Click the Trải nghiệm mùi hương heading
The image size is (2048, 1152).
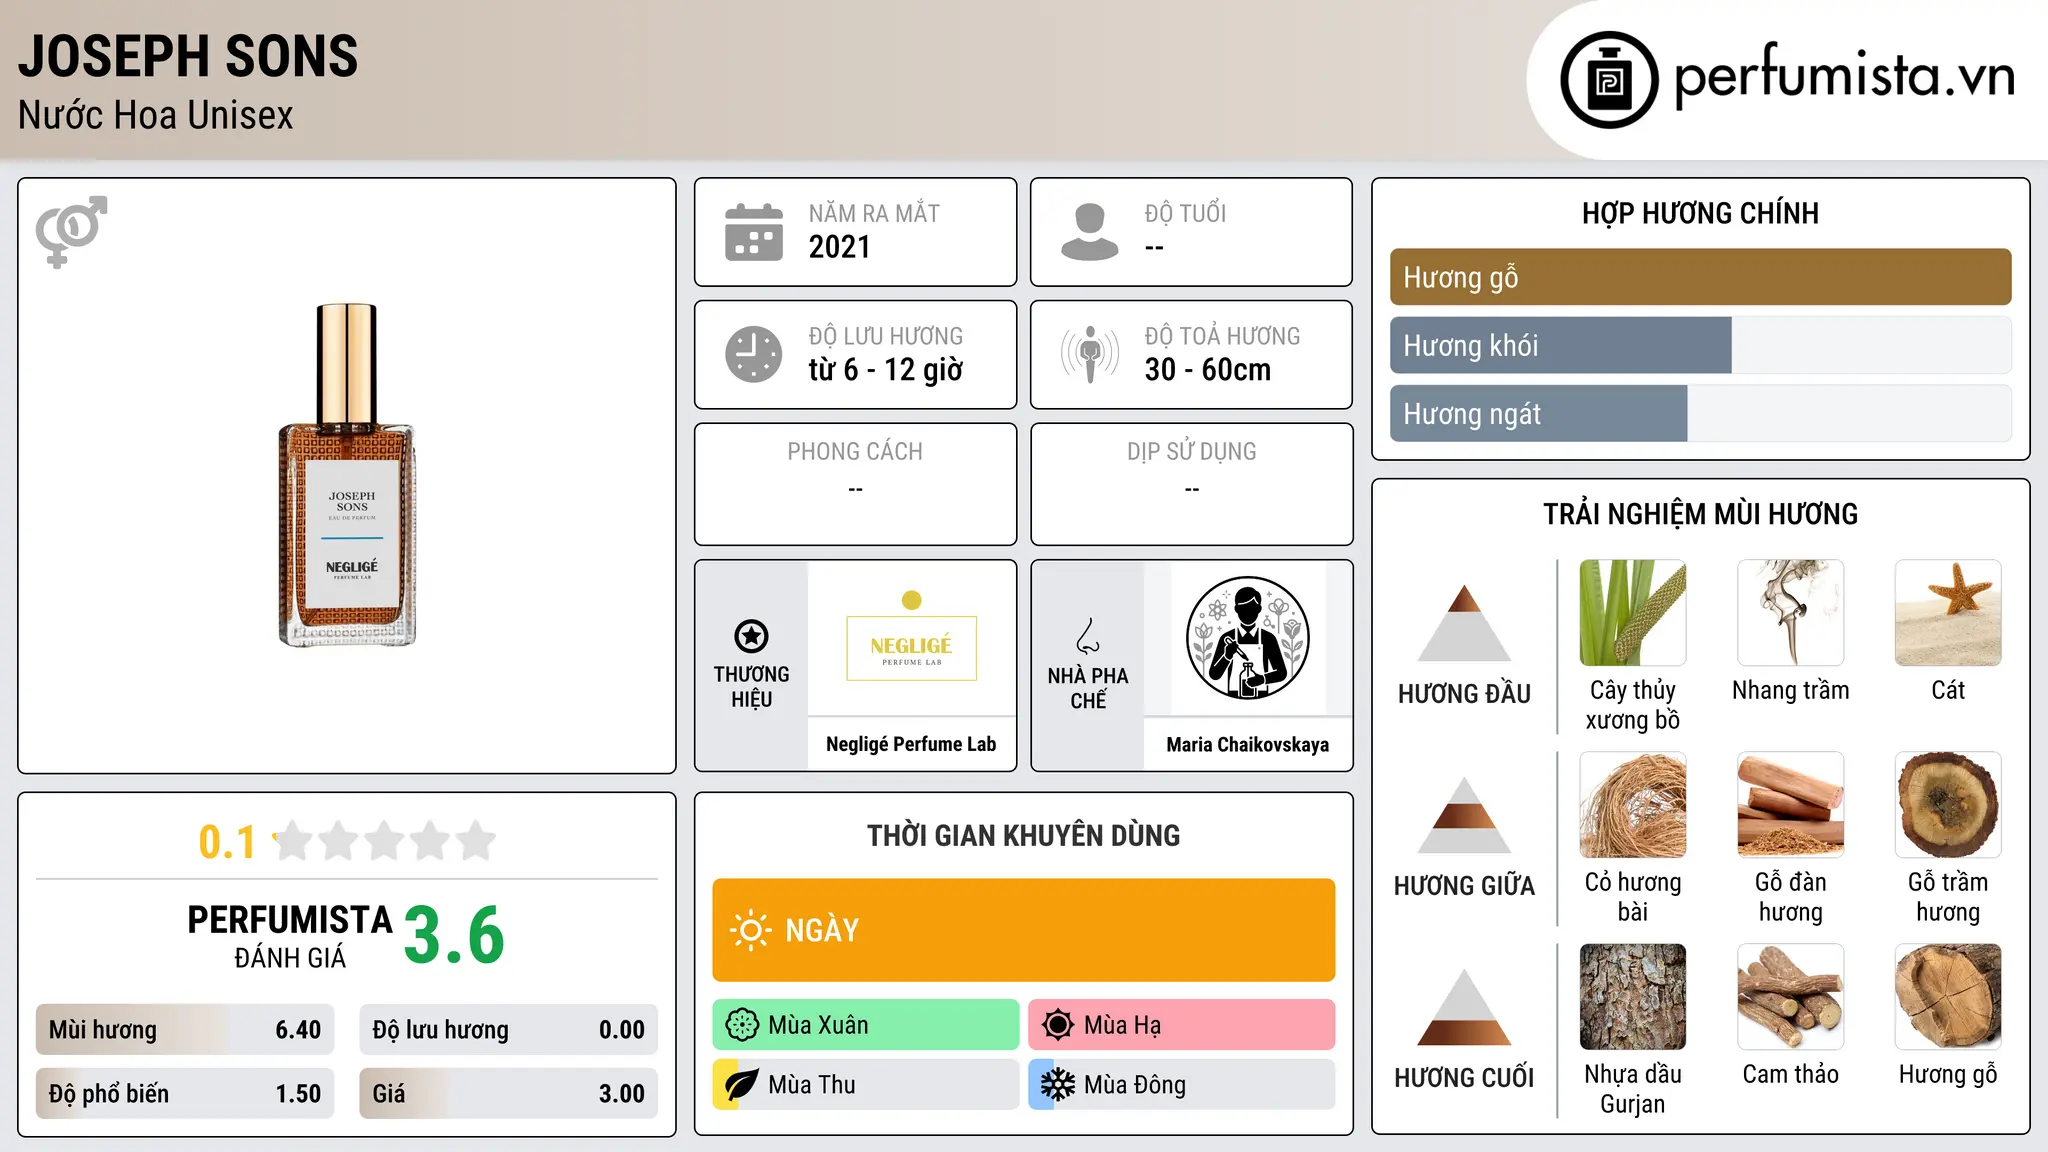1700,514
